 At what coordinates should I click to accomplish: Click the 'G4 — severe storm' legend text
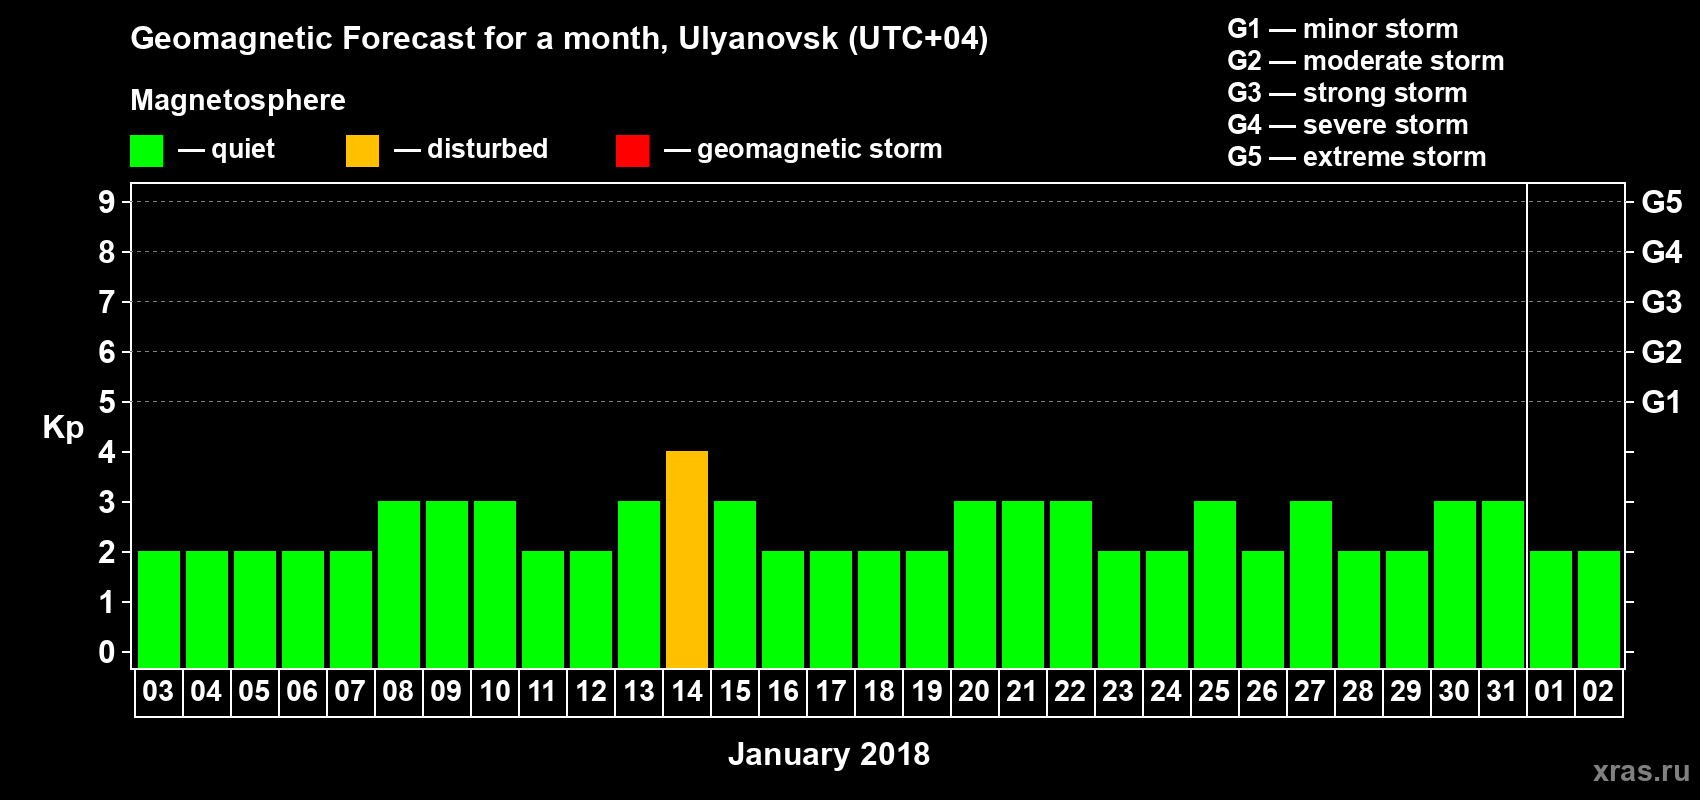[x=1348, y=125]
